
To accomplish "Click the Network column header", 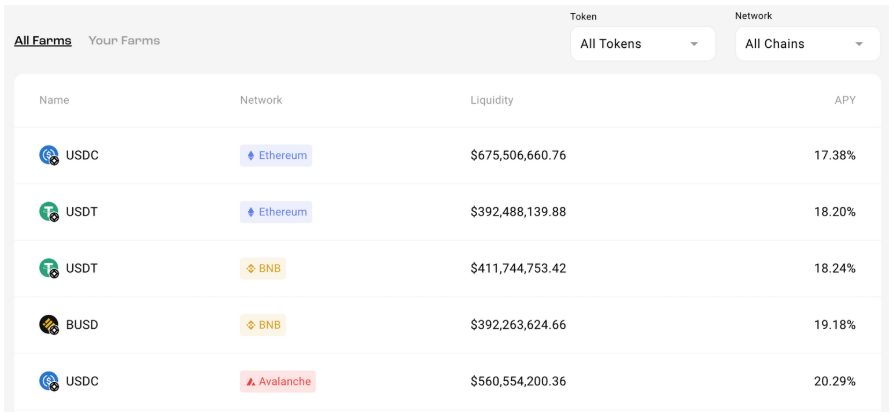I will click(x=261, y=100).
